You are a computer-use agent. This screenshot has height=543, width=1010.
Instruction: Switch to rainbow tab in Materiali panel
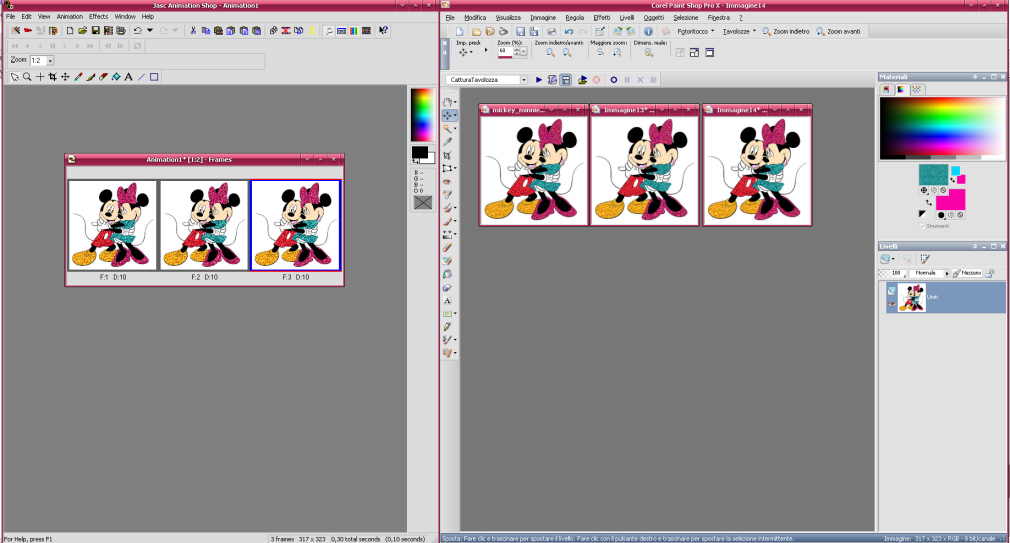pos(900,90)
